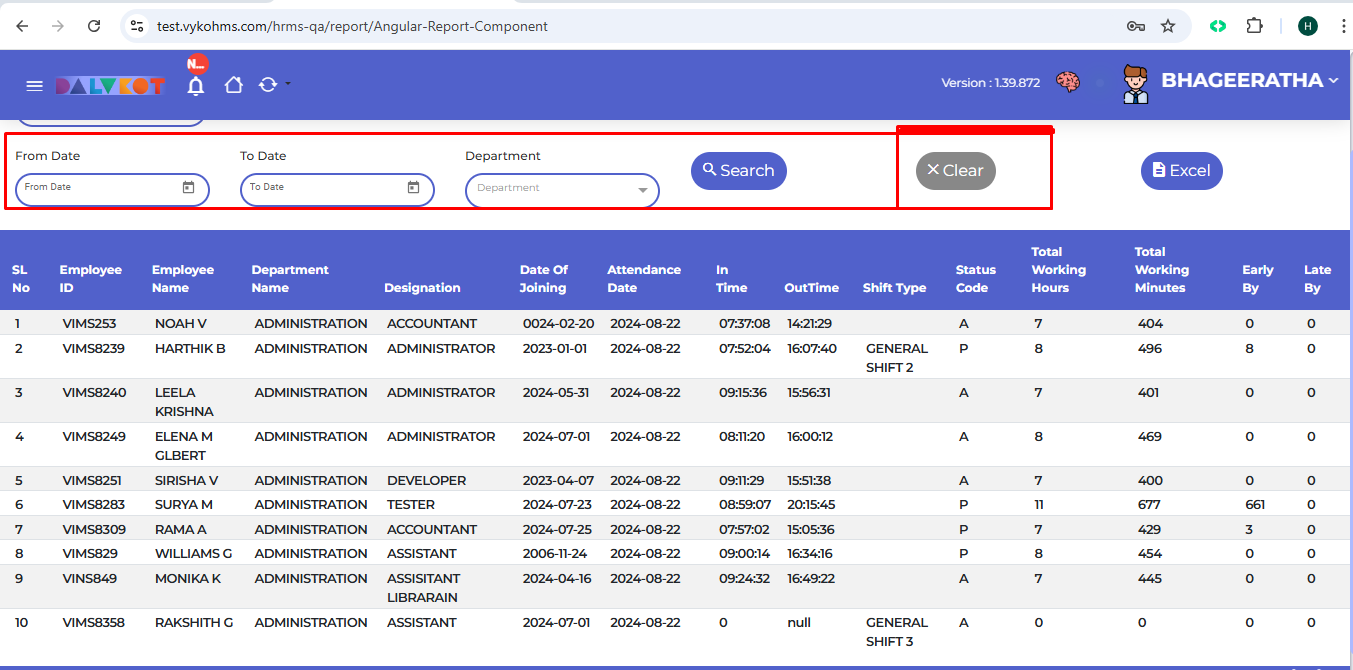Go to home via house icon
The height and width of the screenshot is (670, 1353).
coord(233,85)
